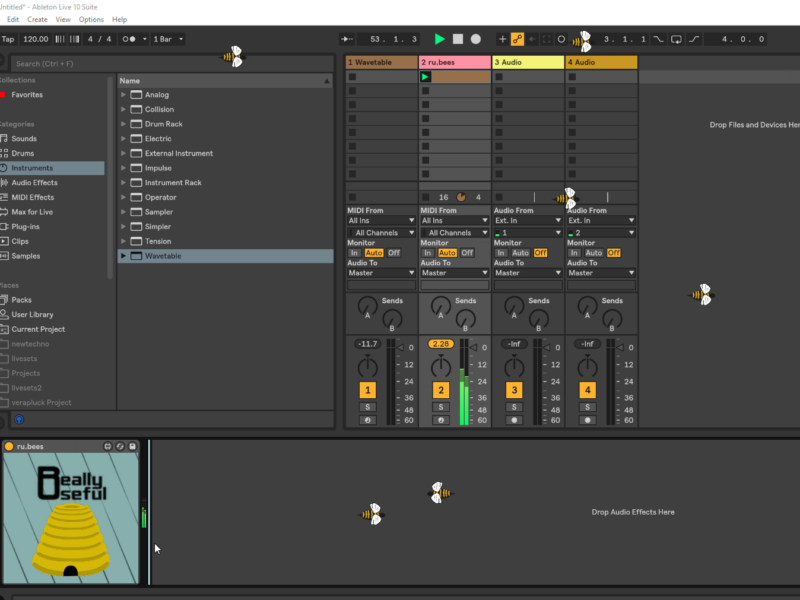Image resolution: width=800 pixels, height=600 pixels.
Task: Launch the clip in ru.bees track
Action: [425, 77]
